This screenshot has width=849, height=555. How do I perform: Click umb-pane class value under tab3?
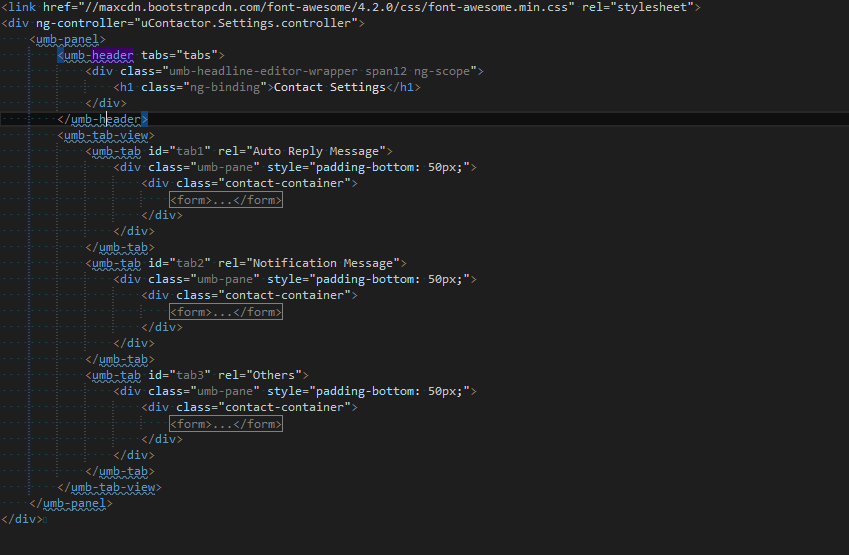(225, 391)
